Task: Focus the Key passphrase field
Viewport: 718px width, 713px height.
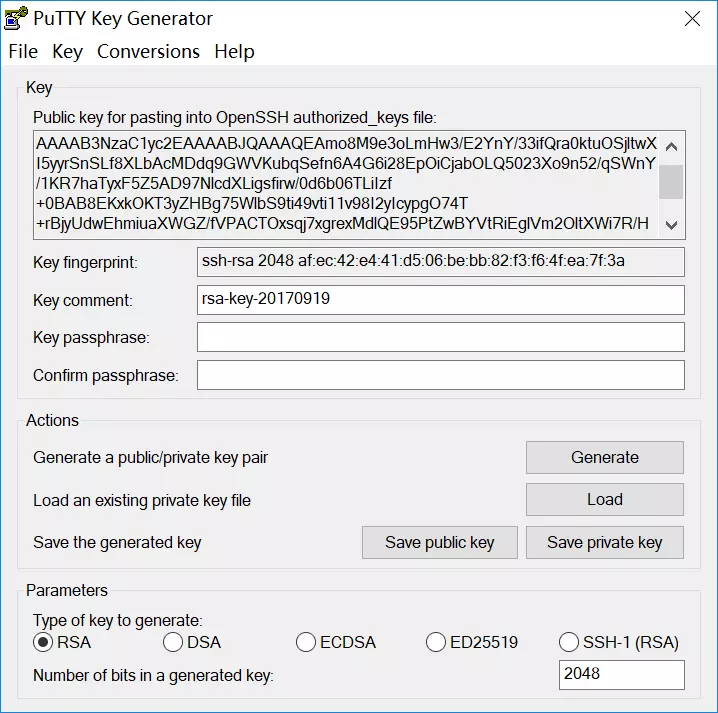Action: pos(441,337)
